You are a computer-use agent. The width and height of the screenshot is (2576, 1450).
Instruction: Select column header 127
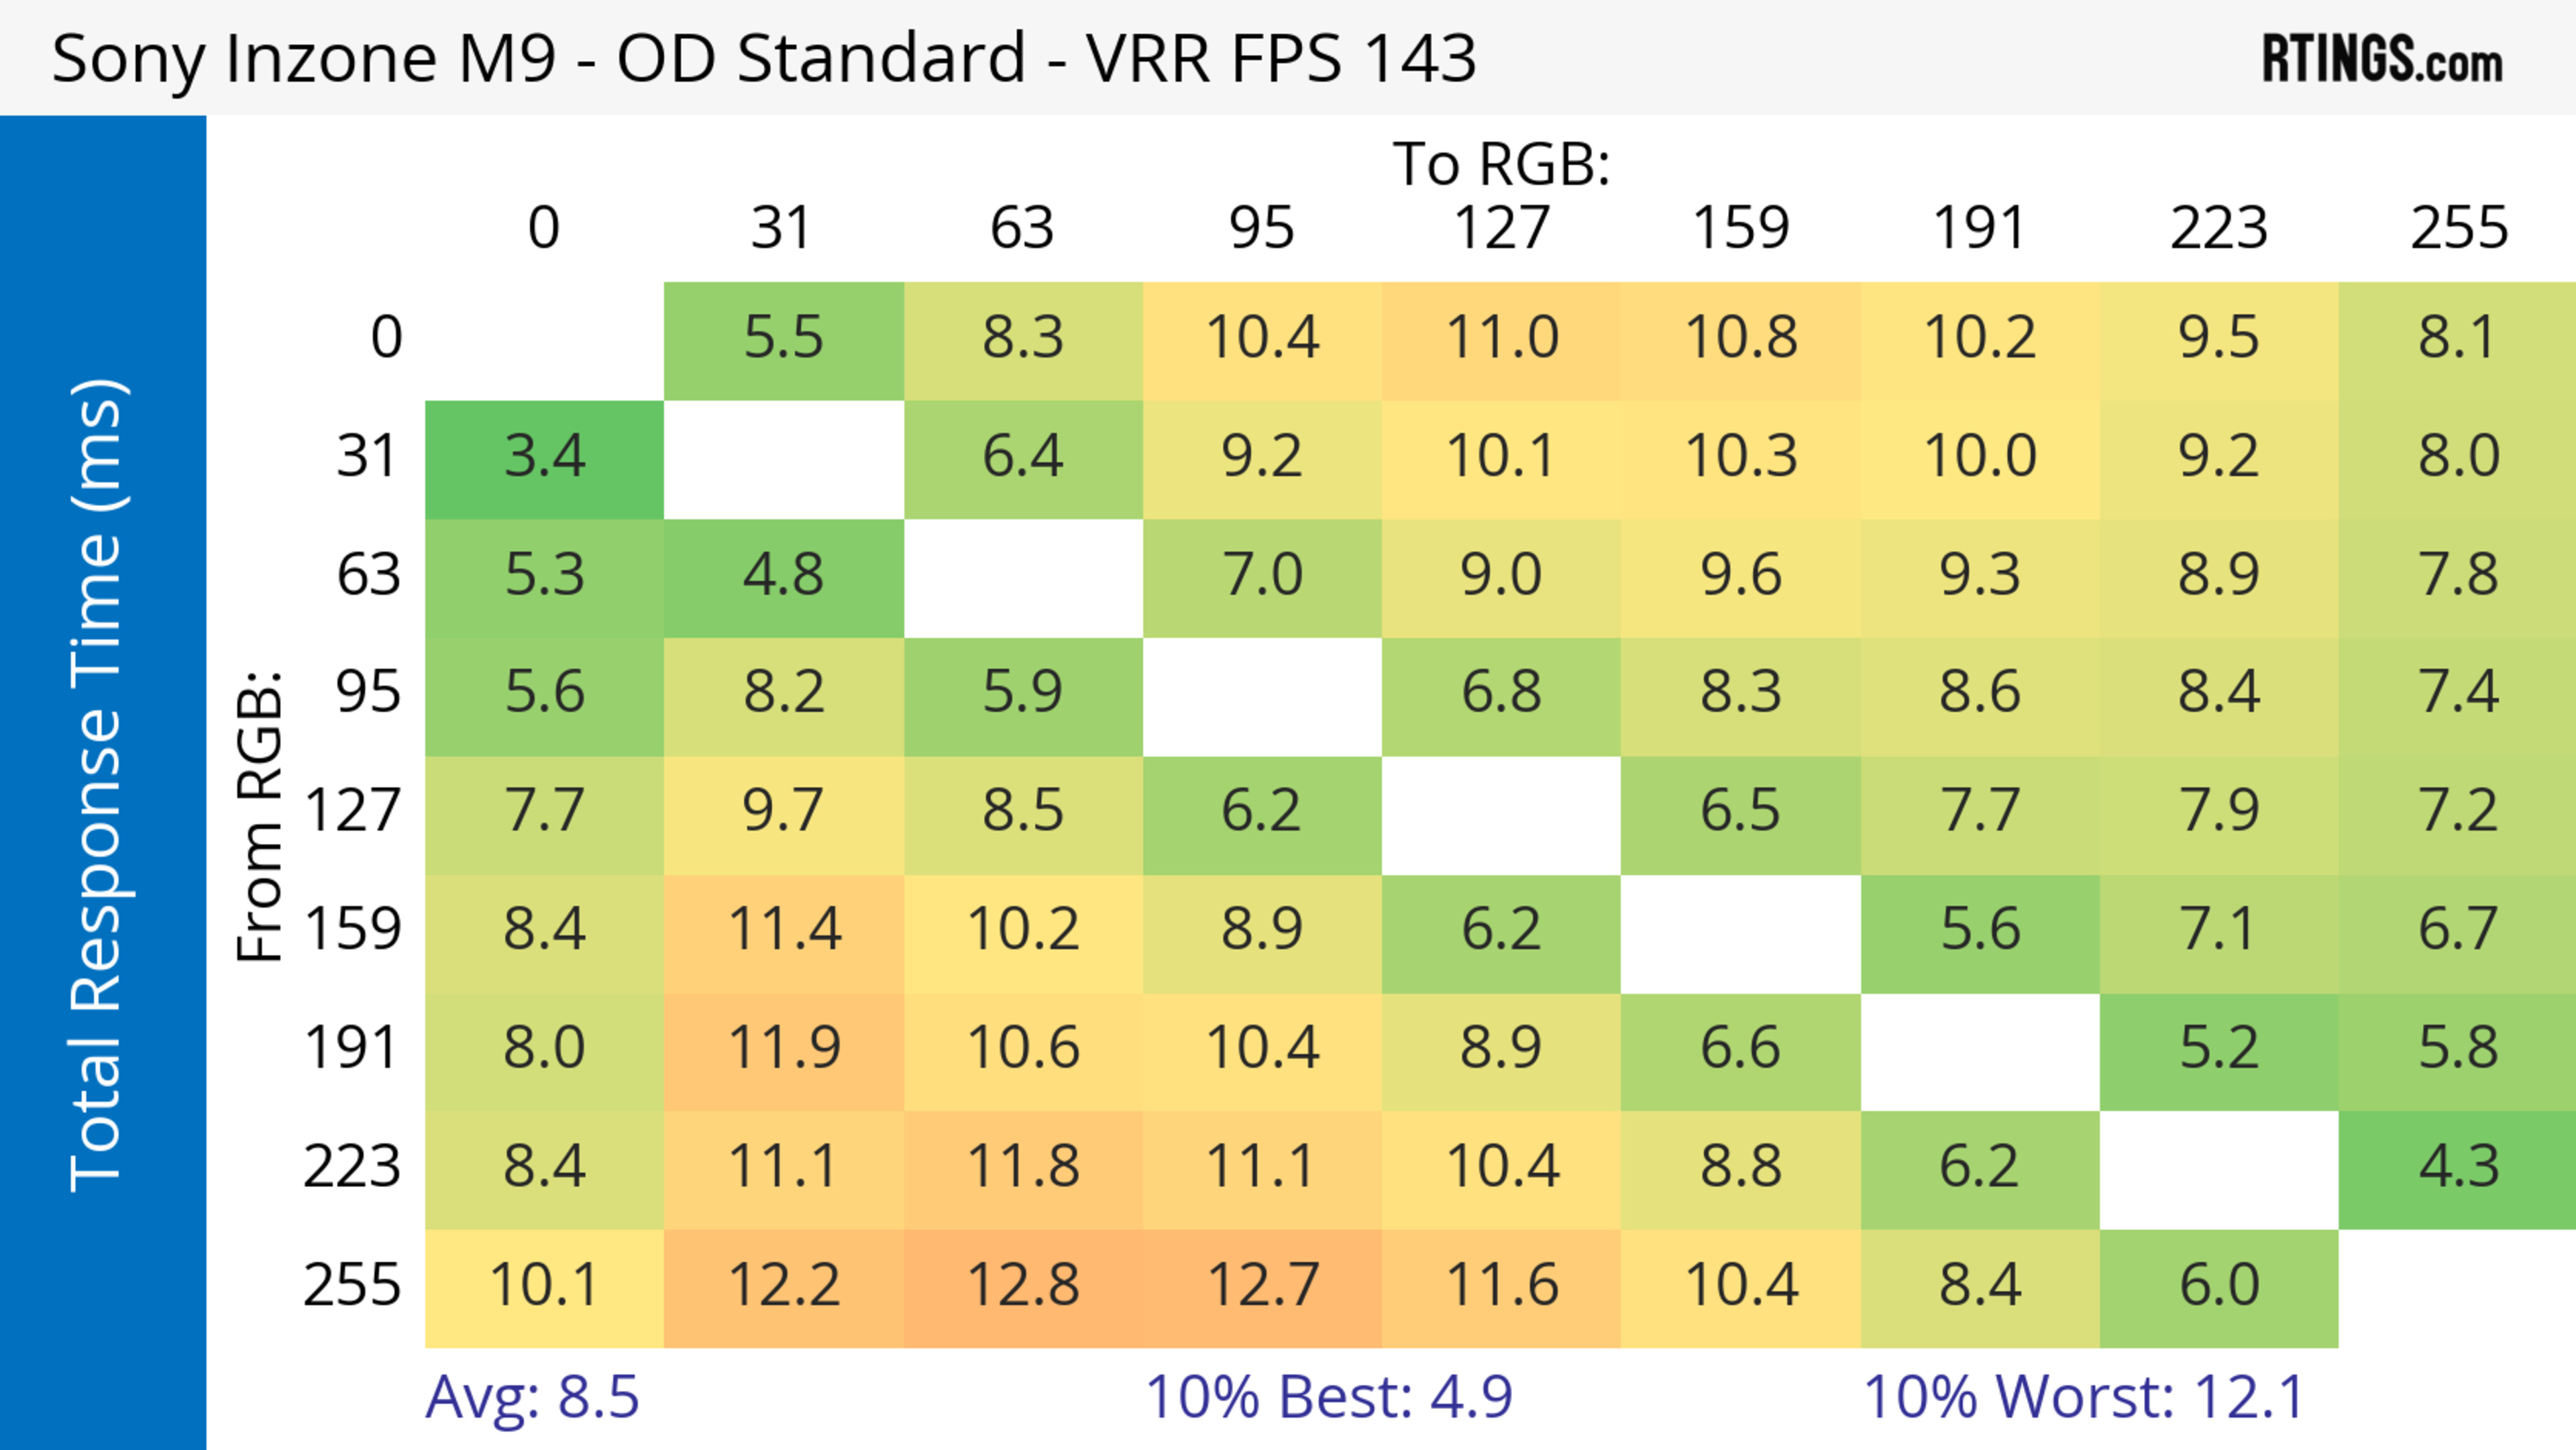(x=1501, y=228)
